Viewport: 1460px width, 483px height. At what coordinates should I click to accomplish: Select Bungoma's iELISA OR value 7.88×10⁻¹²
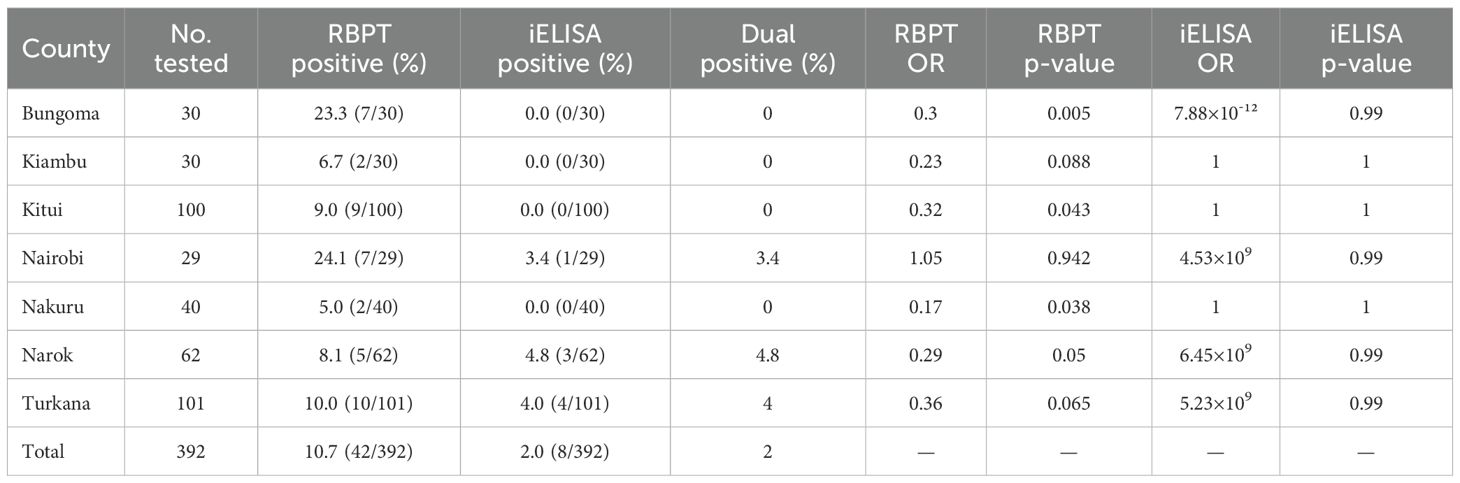click(1216, 114)
